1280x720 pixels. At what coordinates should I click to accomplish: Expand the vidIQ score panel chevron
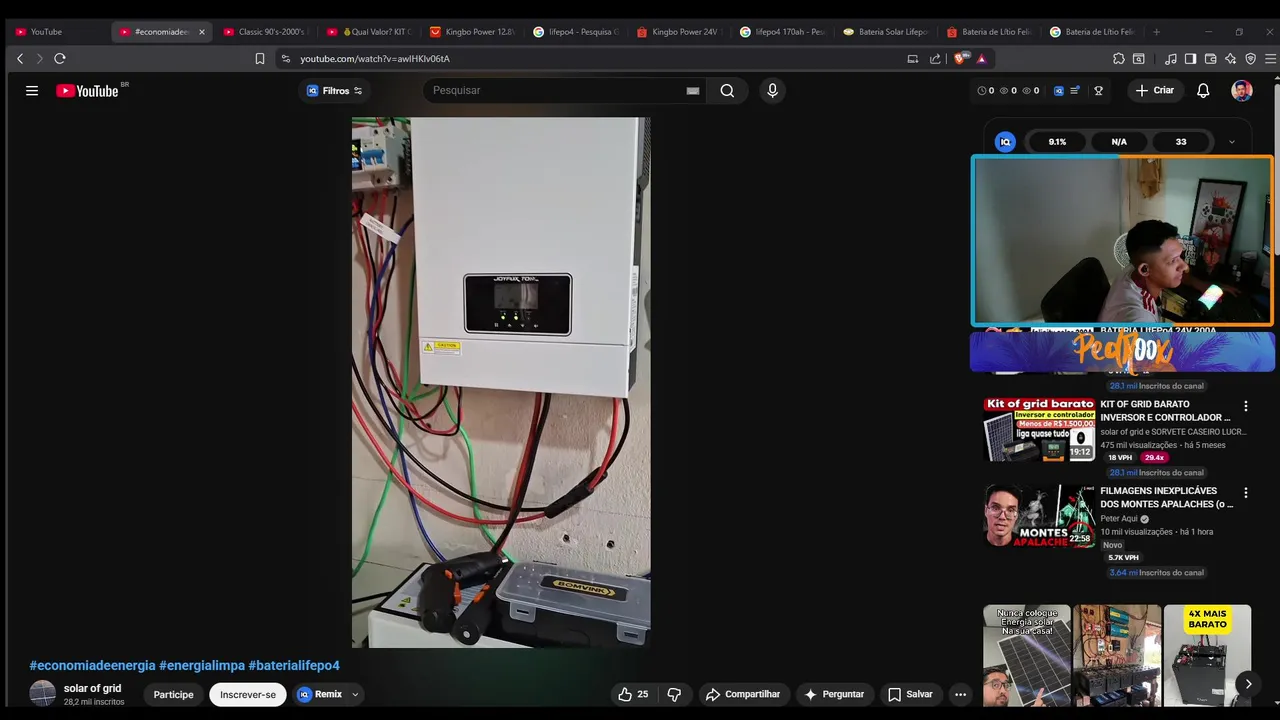click(x=1232, y=142)
